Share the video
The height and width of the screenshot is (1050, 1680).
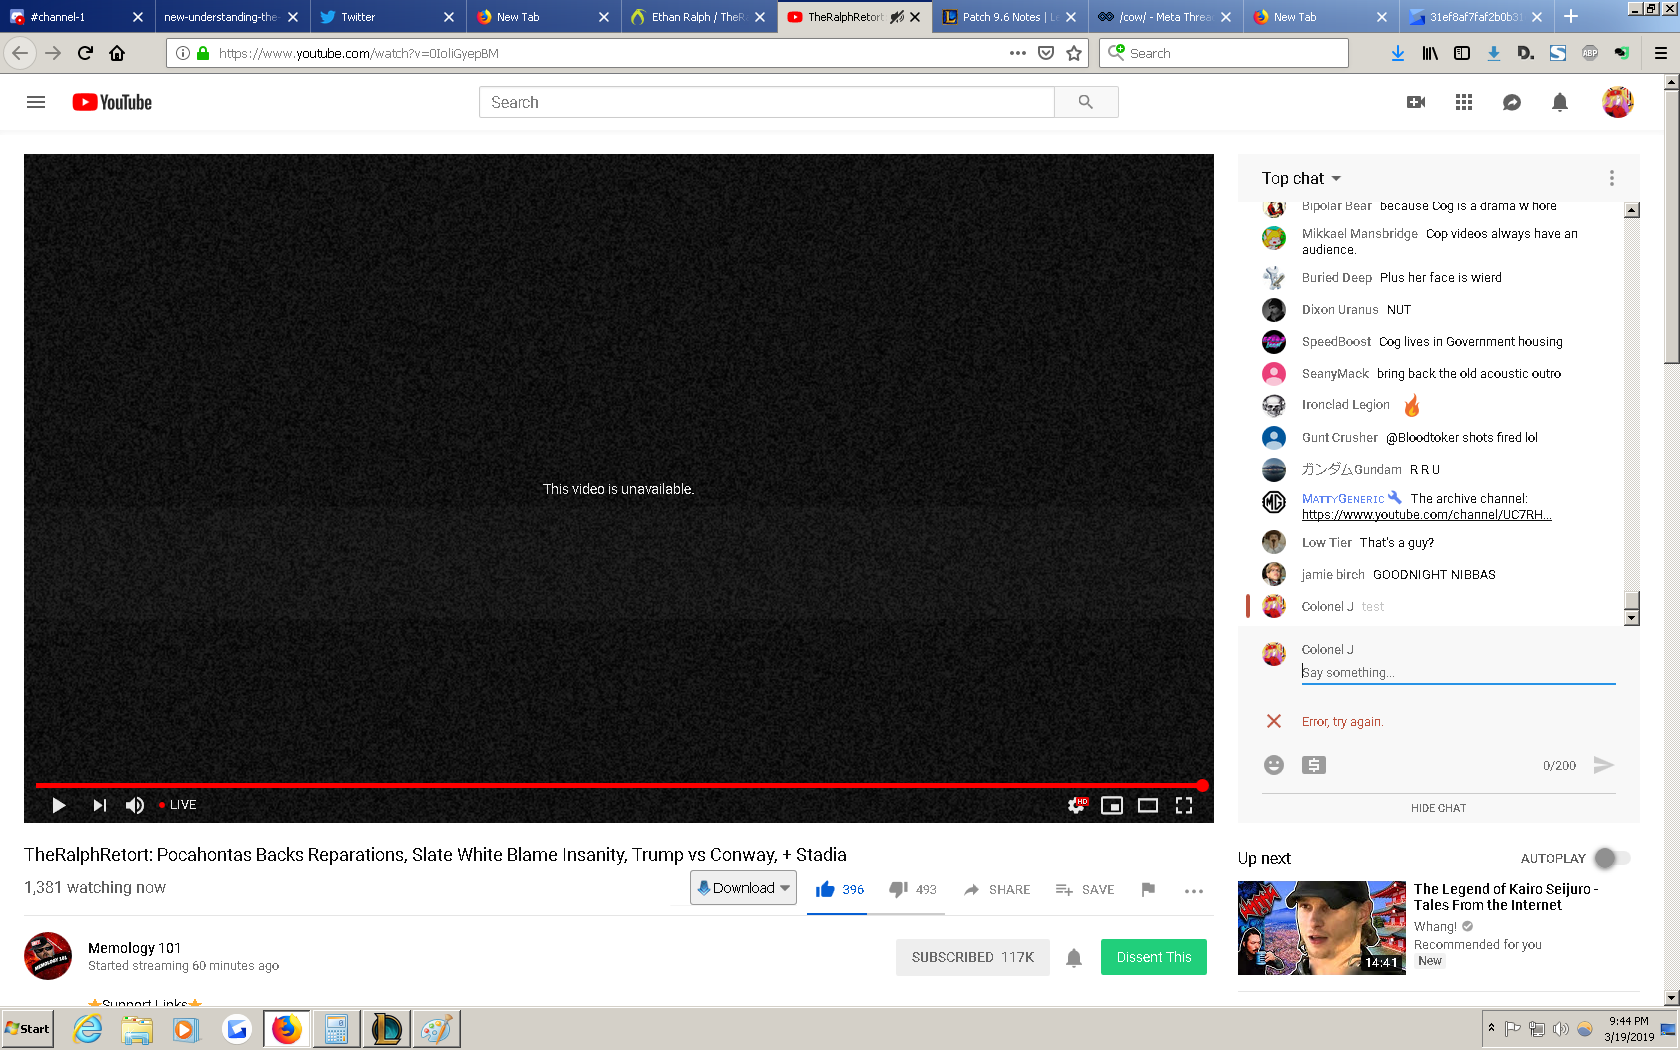pyautogui.click(x=997, y=890)
